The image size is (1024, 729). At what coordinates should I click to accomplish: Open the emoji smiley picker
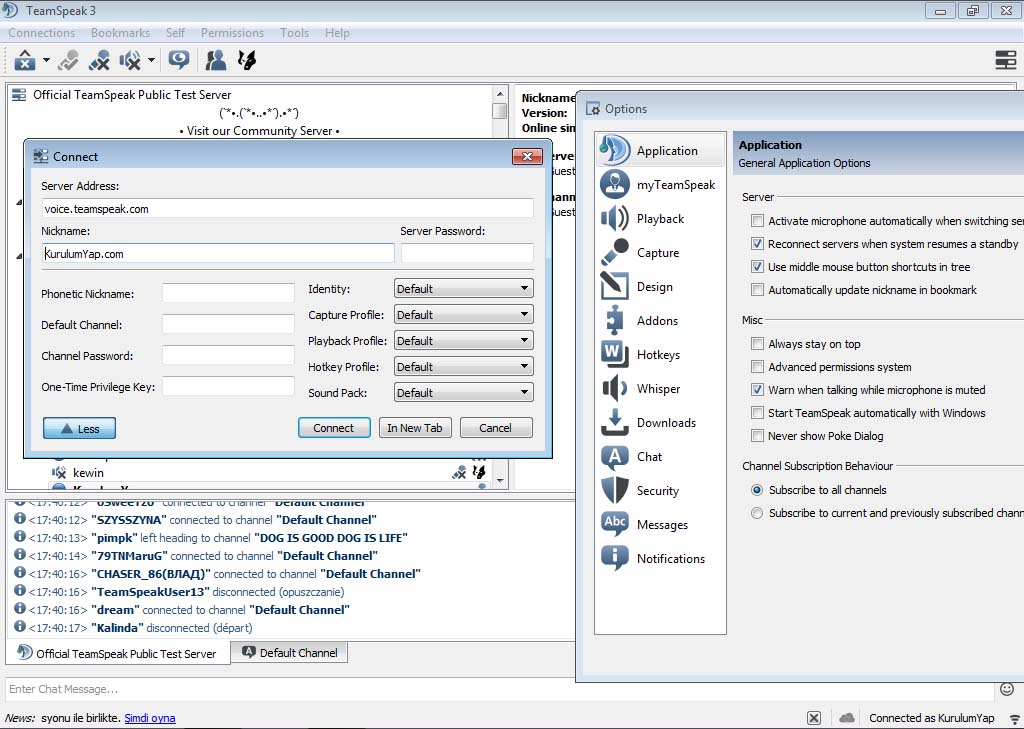(1007, 689)
